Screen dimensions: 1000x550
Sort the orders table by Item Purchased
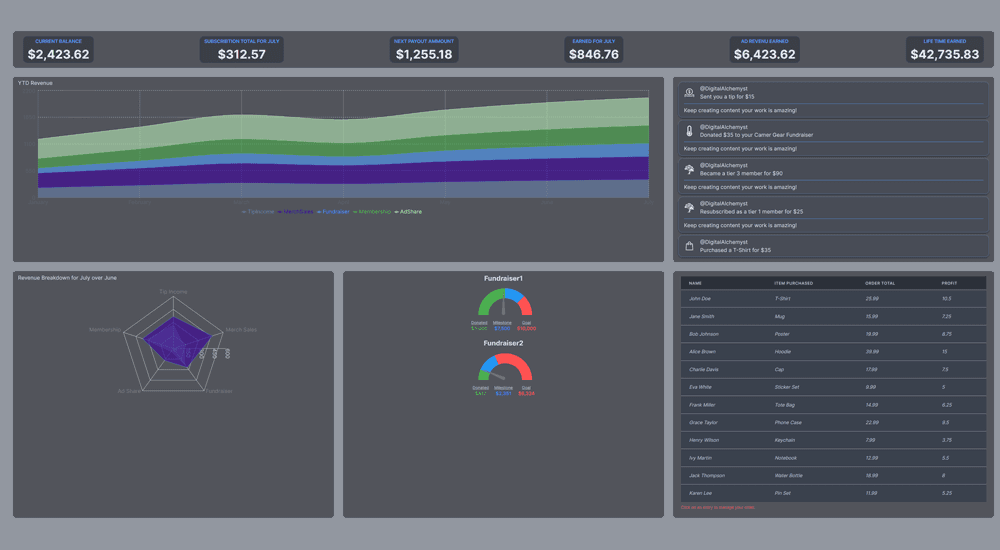point(793,283)
